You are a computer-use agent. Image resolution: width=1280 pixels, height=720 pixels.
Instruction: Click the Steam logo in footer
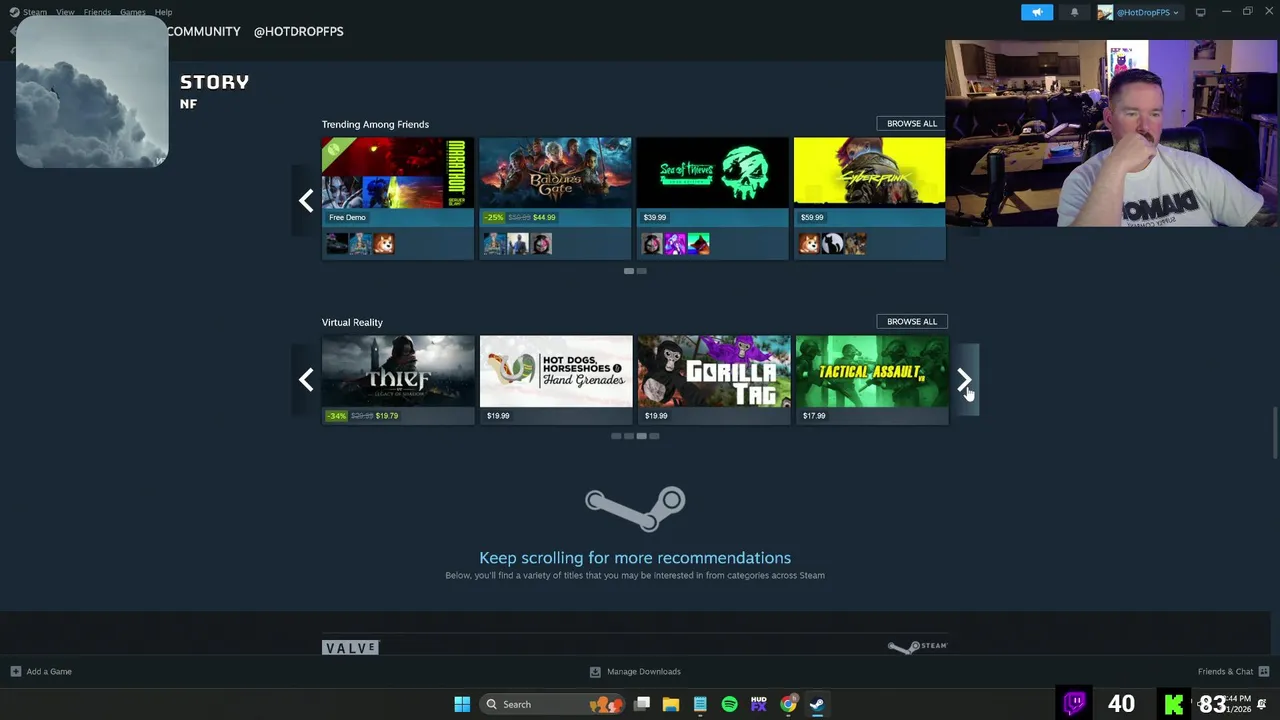pyautogui.click(x=917, y=647)
